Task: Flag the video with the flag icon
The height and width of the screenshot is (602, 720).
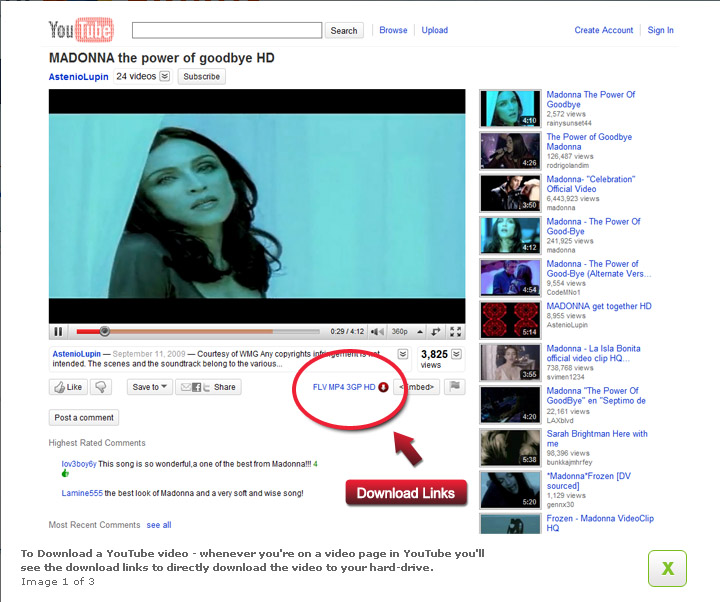Action: click(x=455, y=387)
